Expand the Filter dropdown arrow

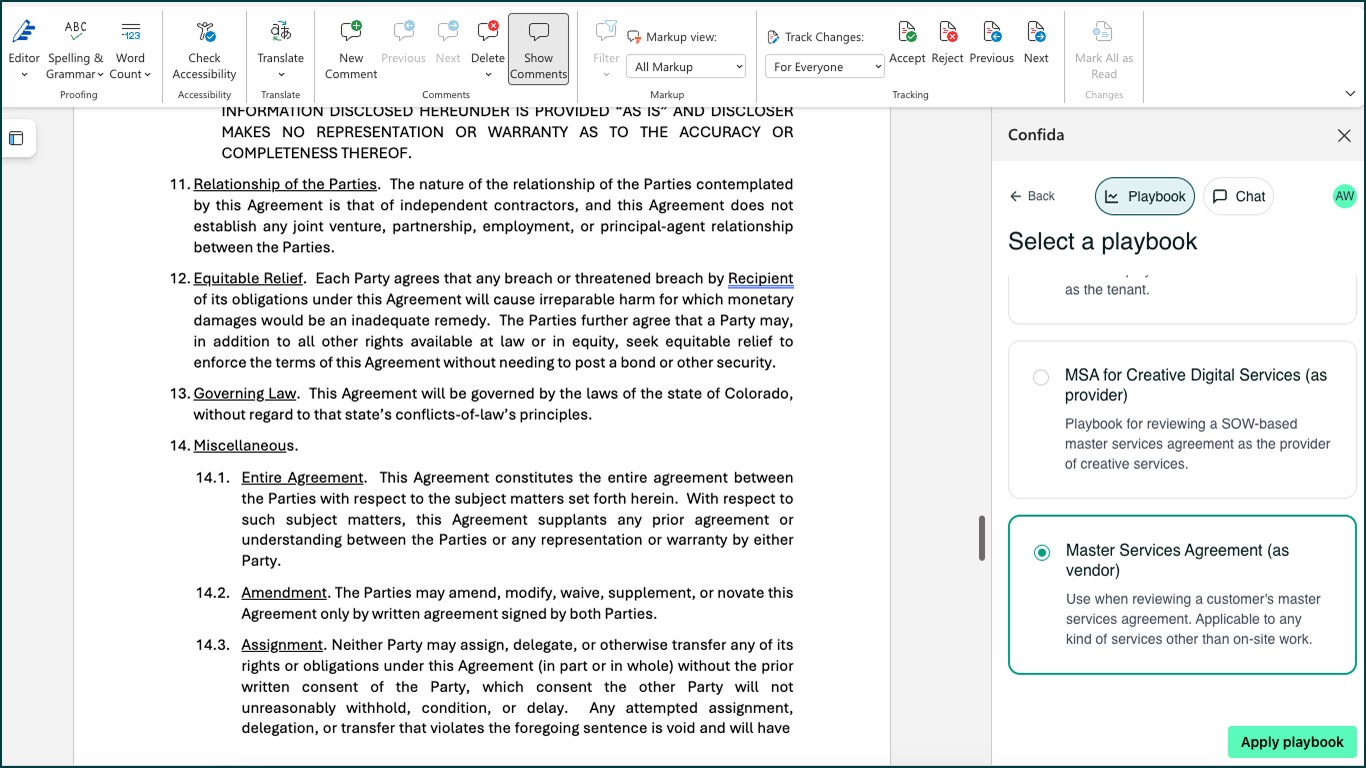point(606,75)
